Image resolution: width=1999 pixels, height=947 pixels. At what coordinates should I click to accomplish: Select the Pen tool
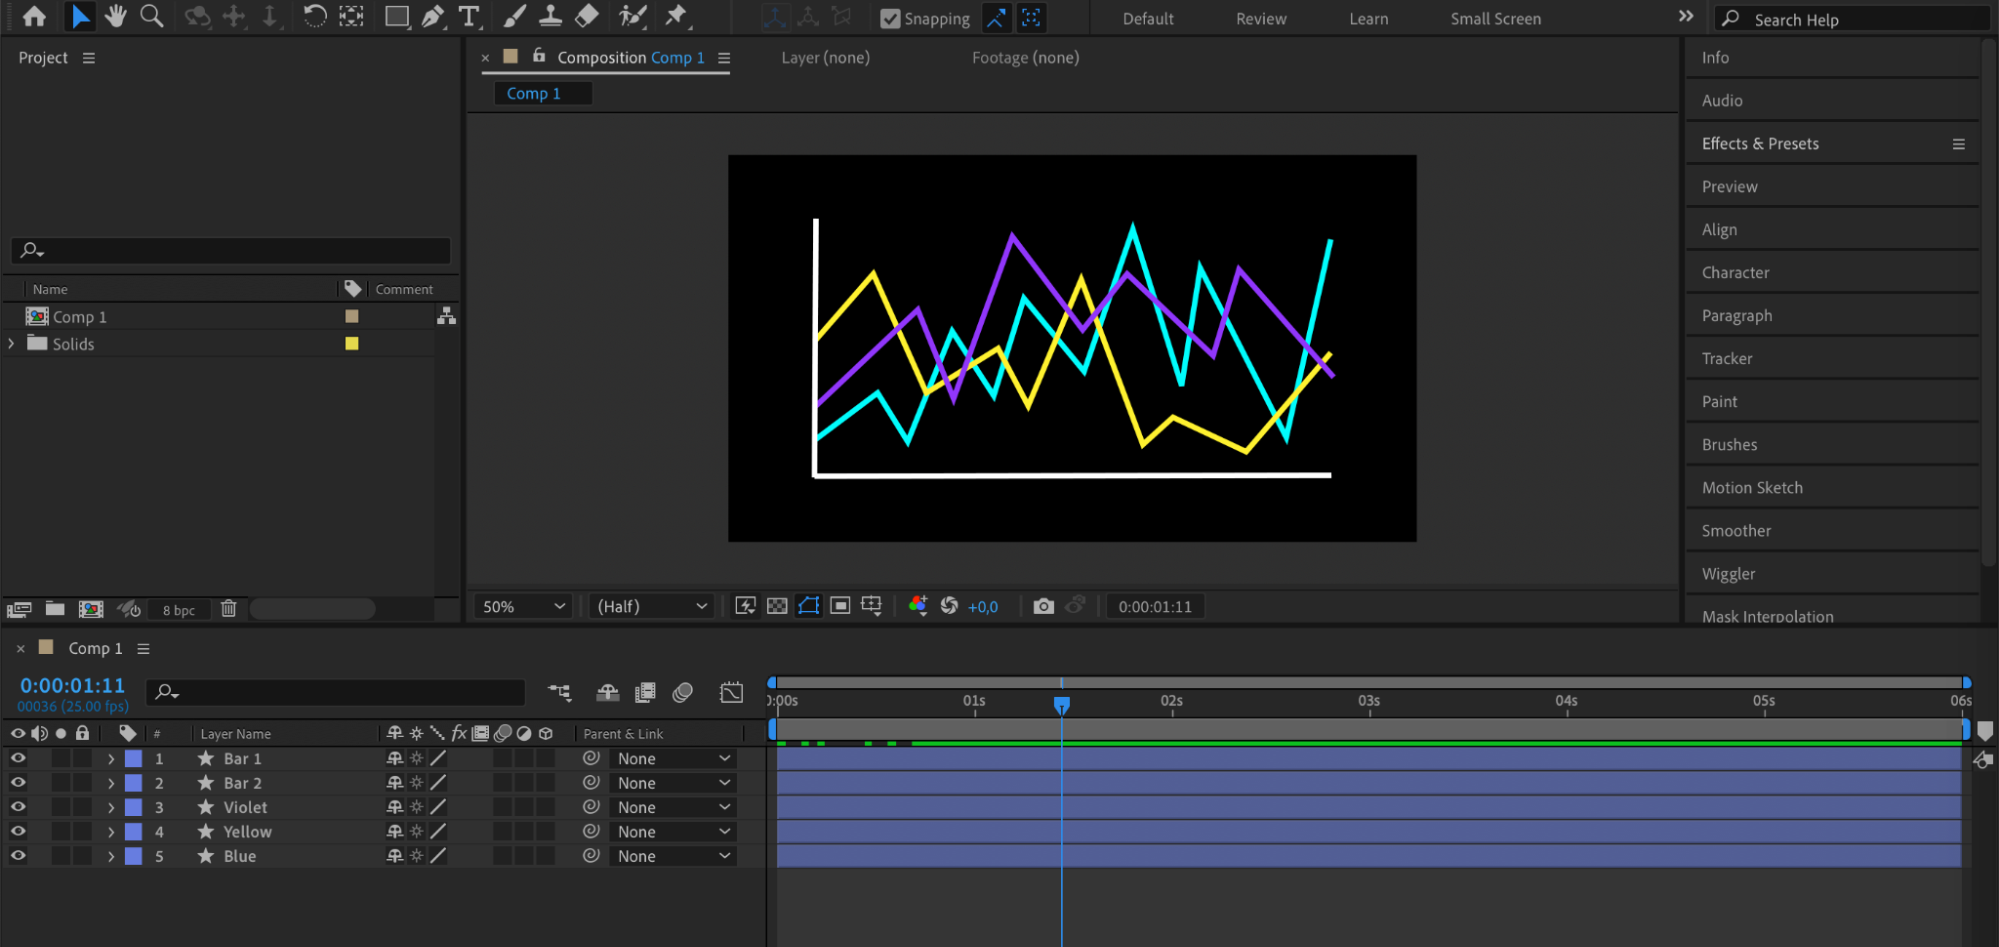click(x=432, y=16)
